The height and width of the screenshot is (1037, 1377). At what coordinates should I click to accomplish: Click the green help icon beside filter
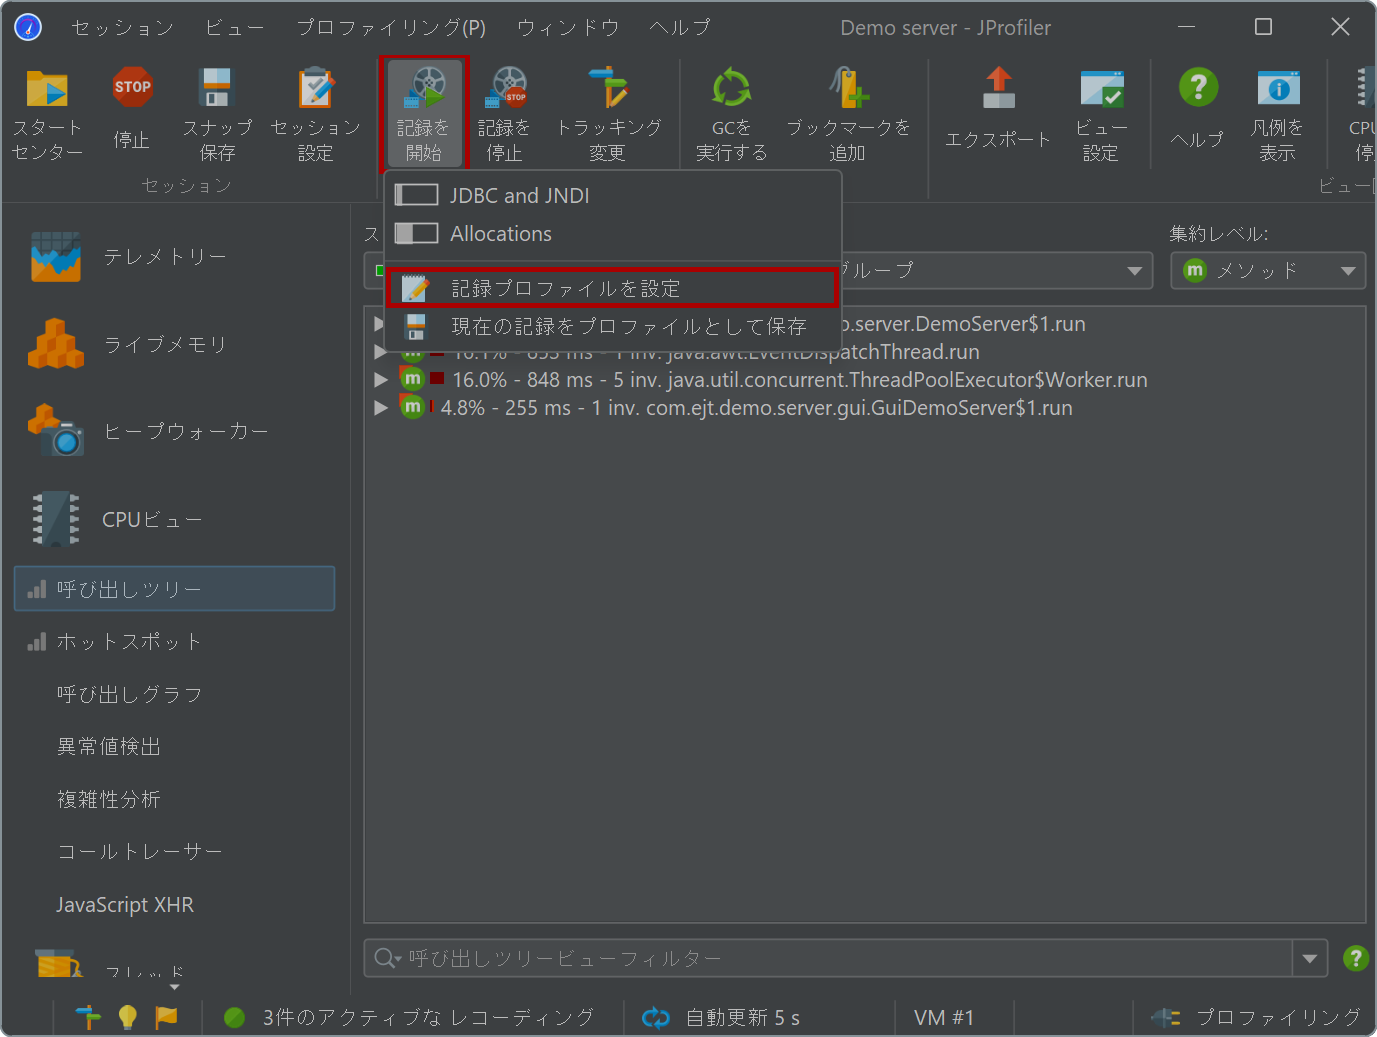coord(1355,958)
